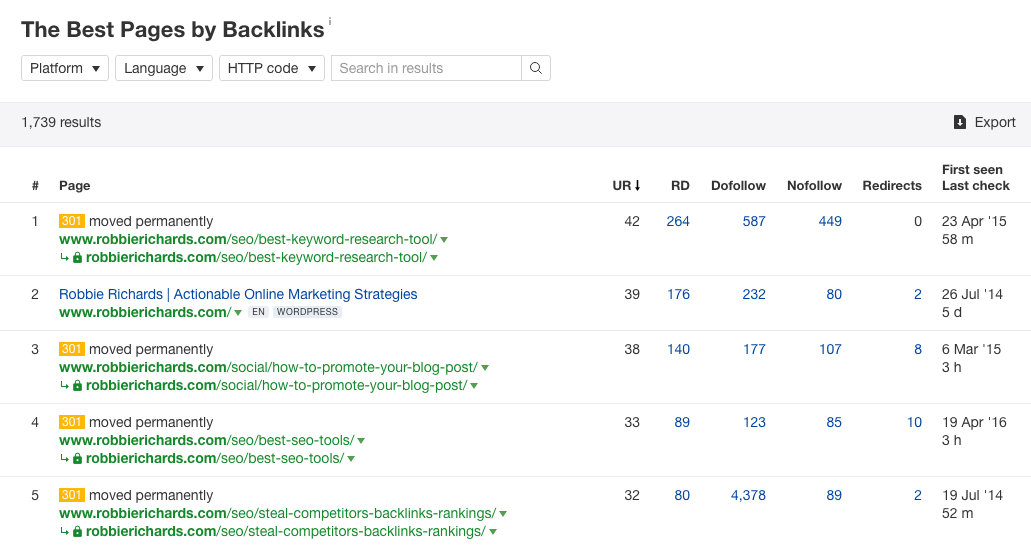Open the Platform filter dropdown
This screenshot has height=548, width=1031.
[65, 68]
